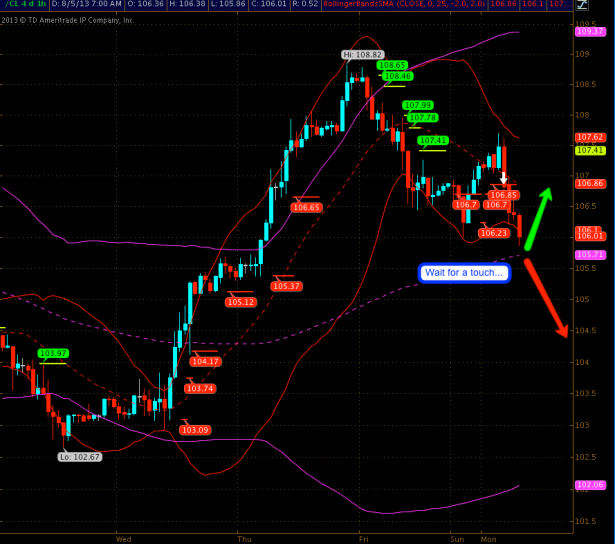Viewport: 615px width, 544px height.
Task: Click the yellow 107.41 price-axis label
Action: (590, 150)
